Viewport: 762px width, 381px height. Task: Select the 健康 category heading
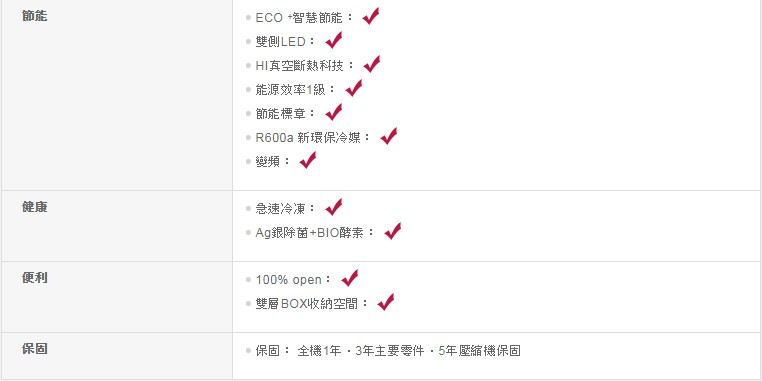[35, 207]
